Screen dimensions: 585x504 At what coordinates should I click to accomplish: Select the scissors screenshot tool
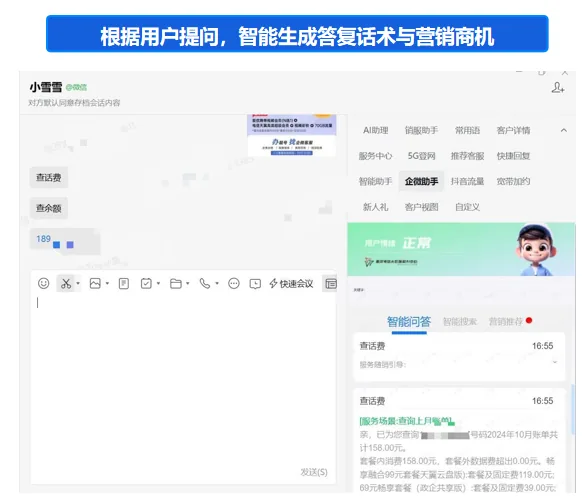[66, 284]
